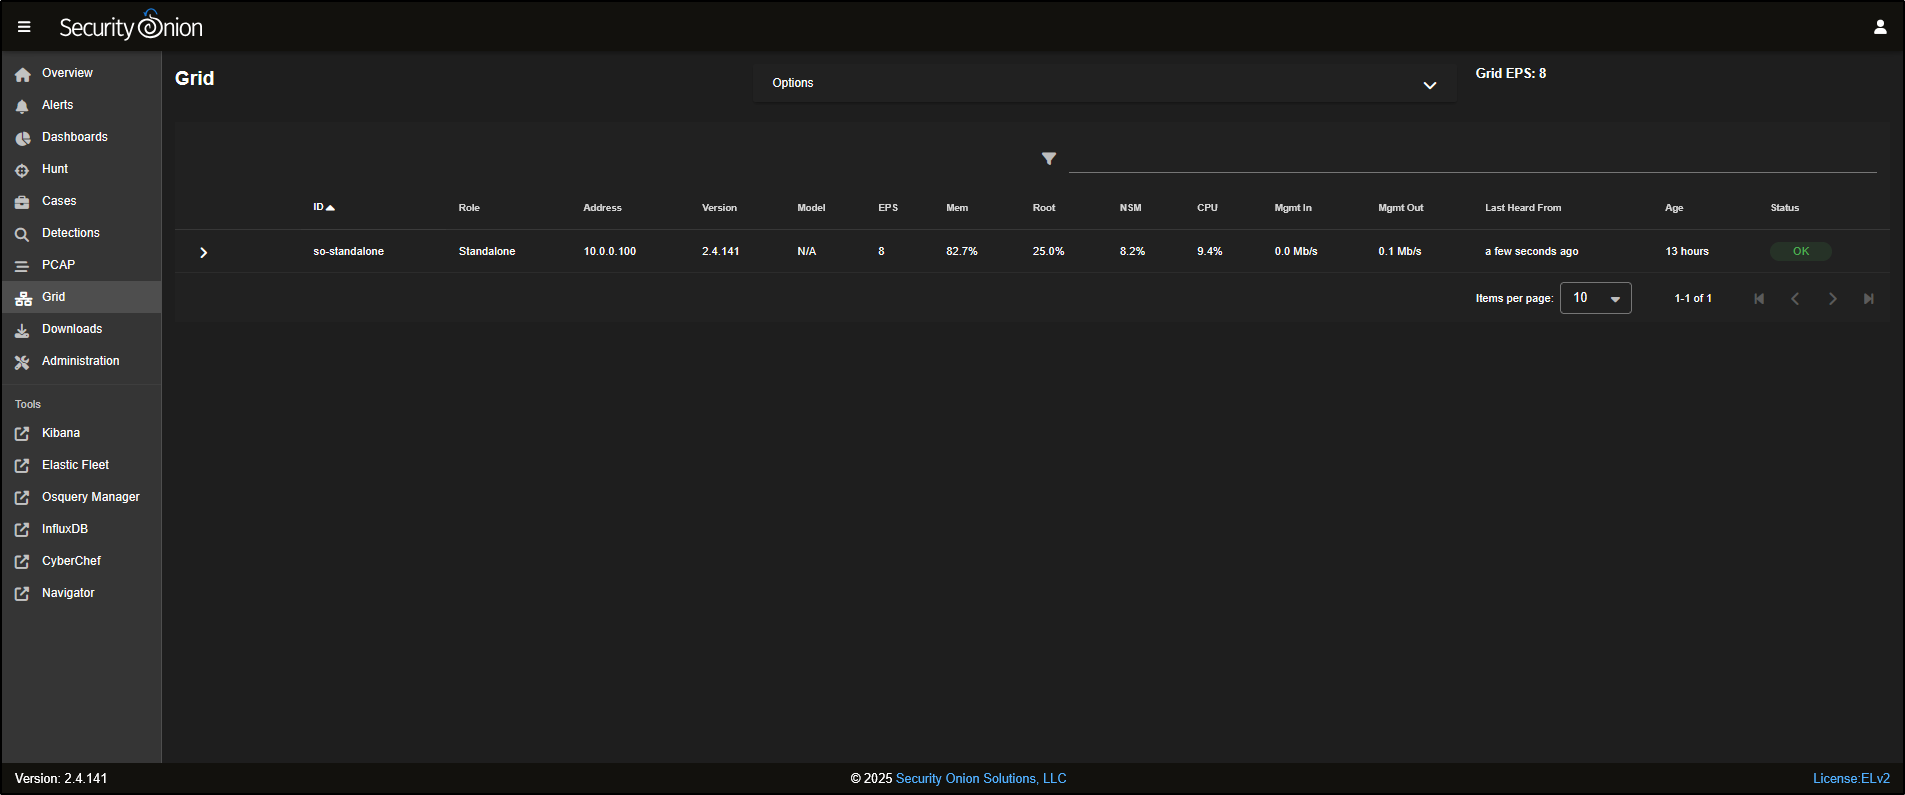Go to the Administration section

click(x=80, y=361)
